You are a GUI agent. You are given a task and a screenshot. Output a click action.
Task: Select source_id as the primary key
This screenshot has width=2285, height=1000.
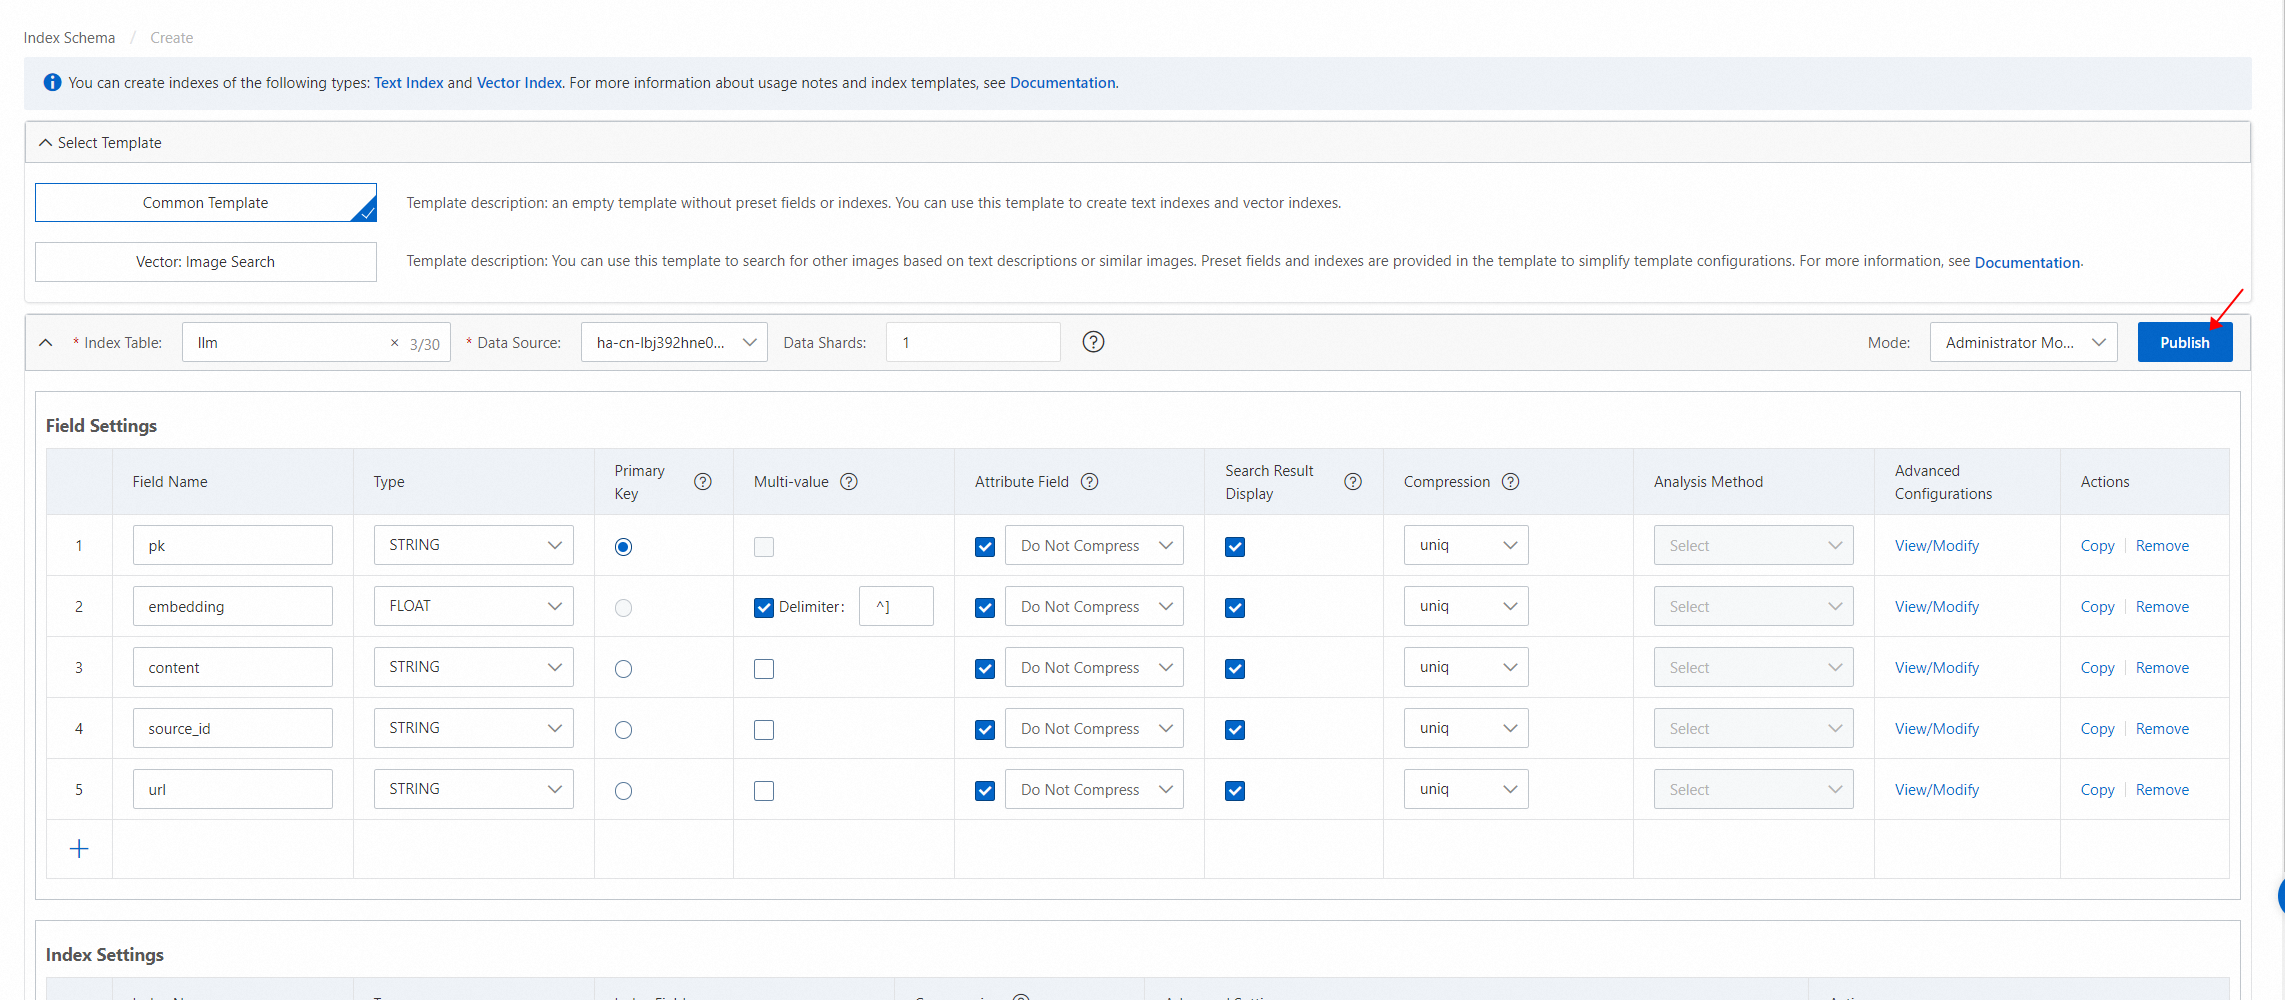coord(623,730)
